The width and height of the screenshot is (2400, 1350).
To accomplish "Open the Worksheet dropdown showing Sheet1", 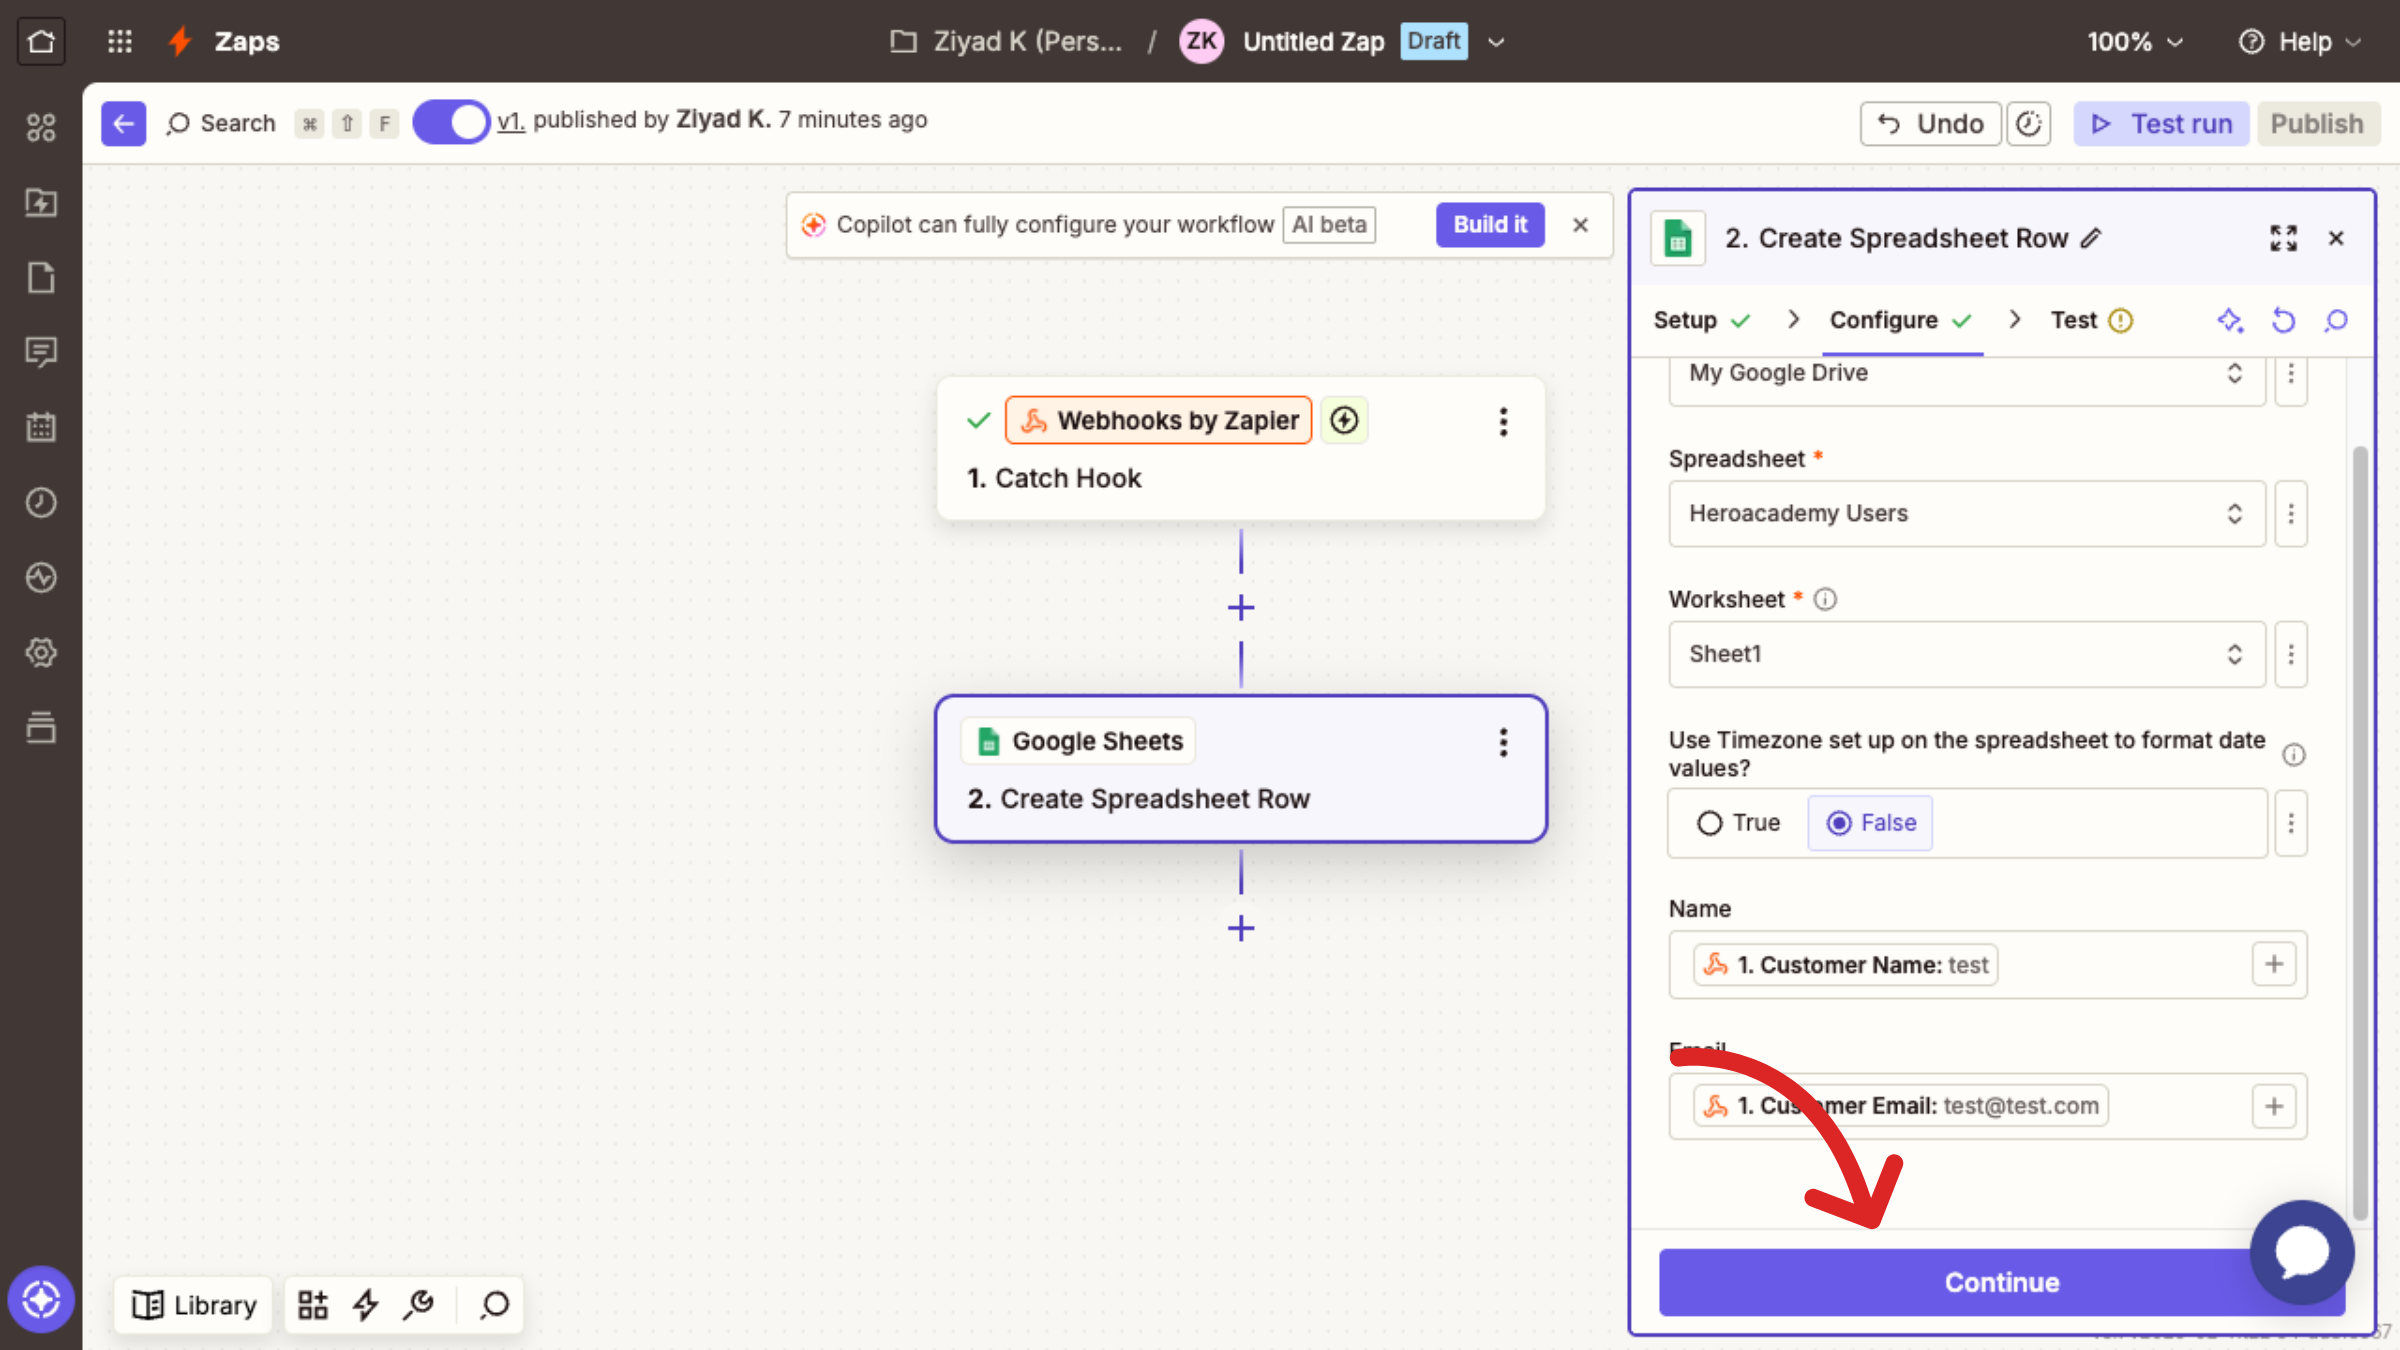I will [1966, 654].
